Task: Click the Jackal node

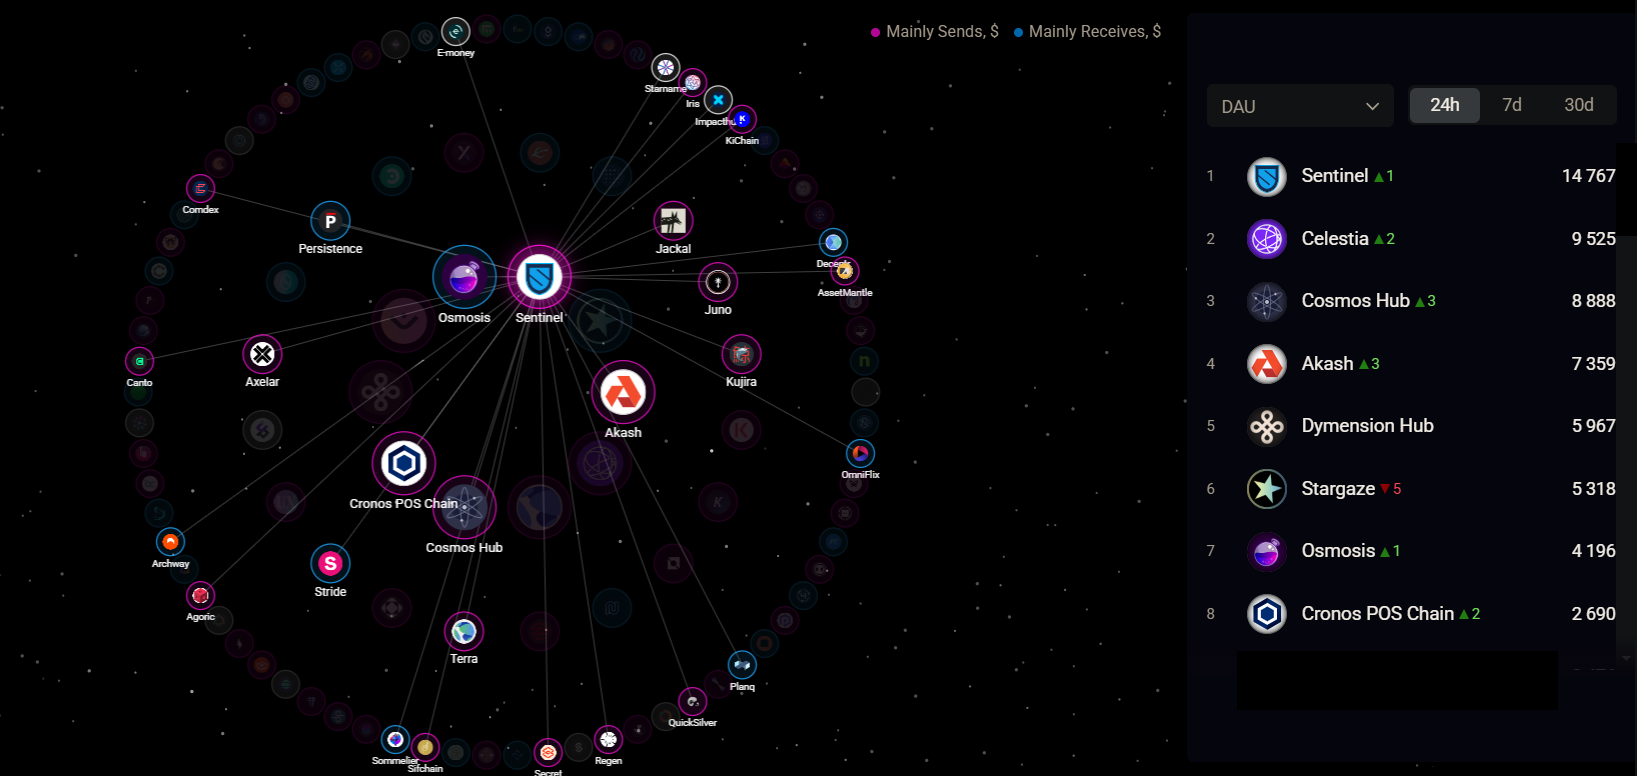Action: (x=673, y=221)
